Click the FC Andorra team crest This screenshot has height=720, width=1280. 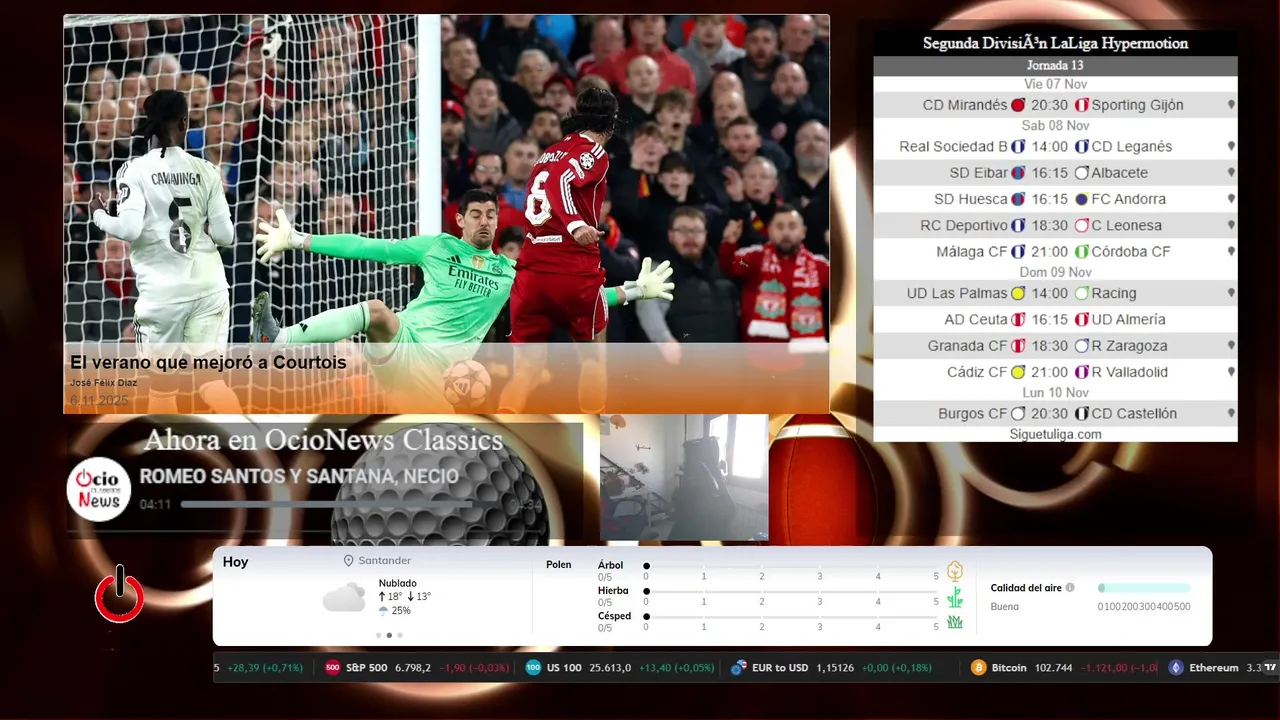[1081, 199]
